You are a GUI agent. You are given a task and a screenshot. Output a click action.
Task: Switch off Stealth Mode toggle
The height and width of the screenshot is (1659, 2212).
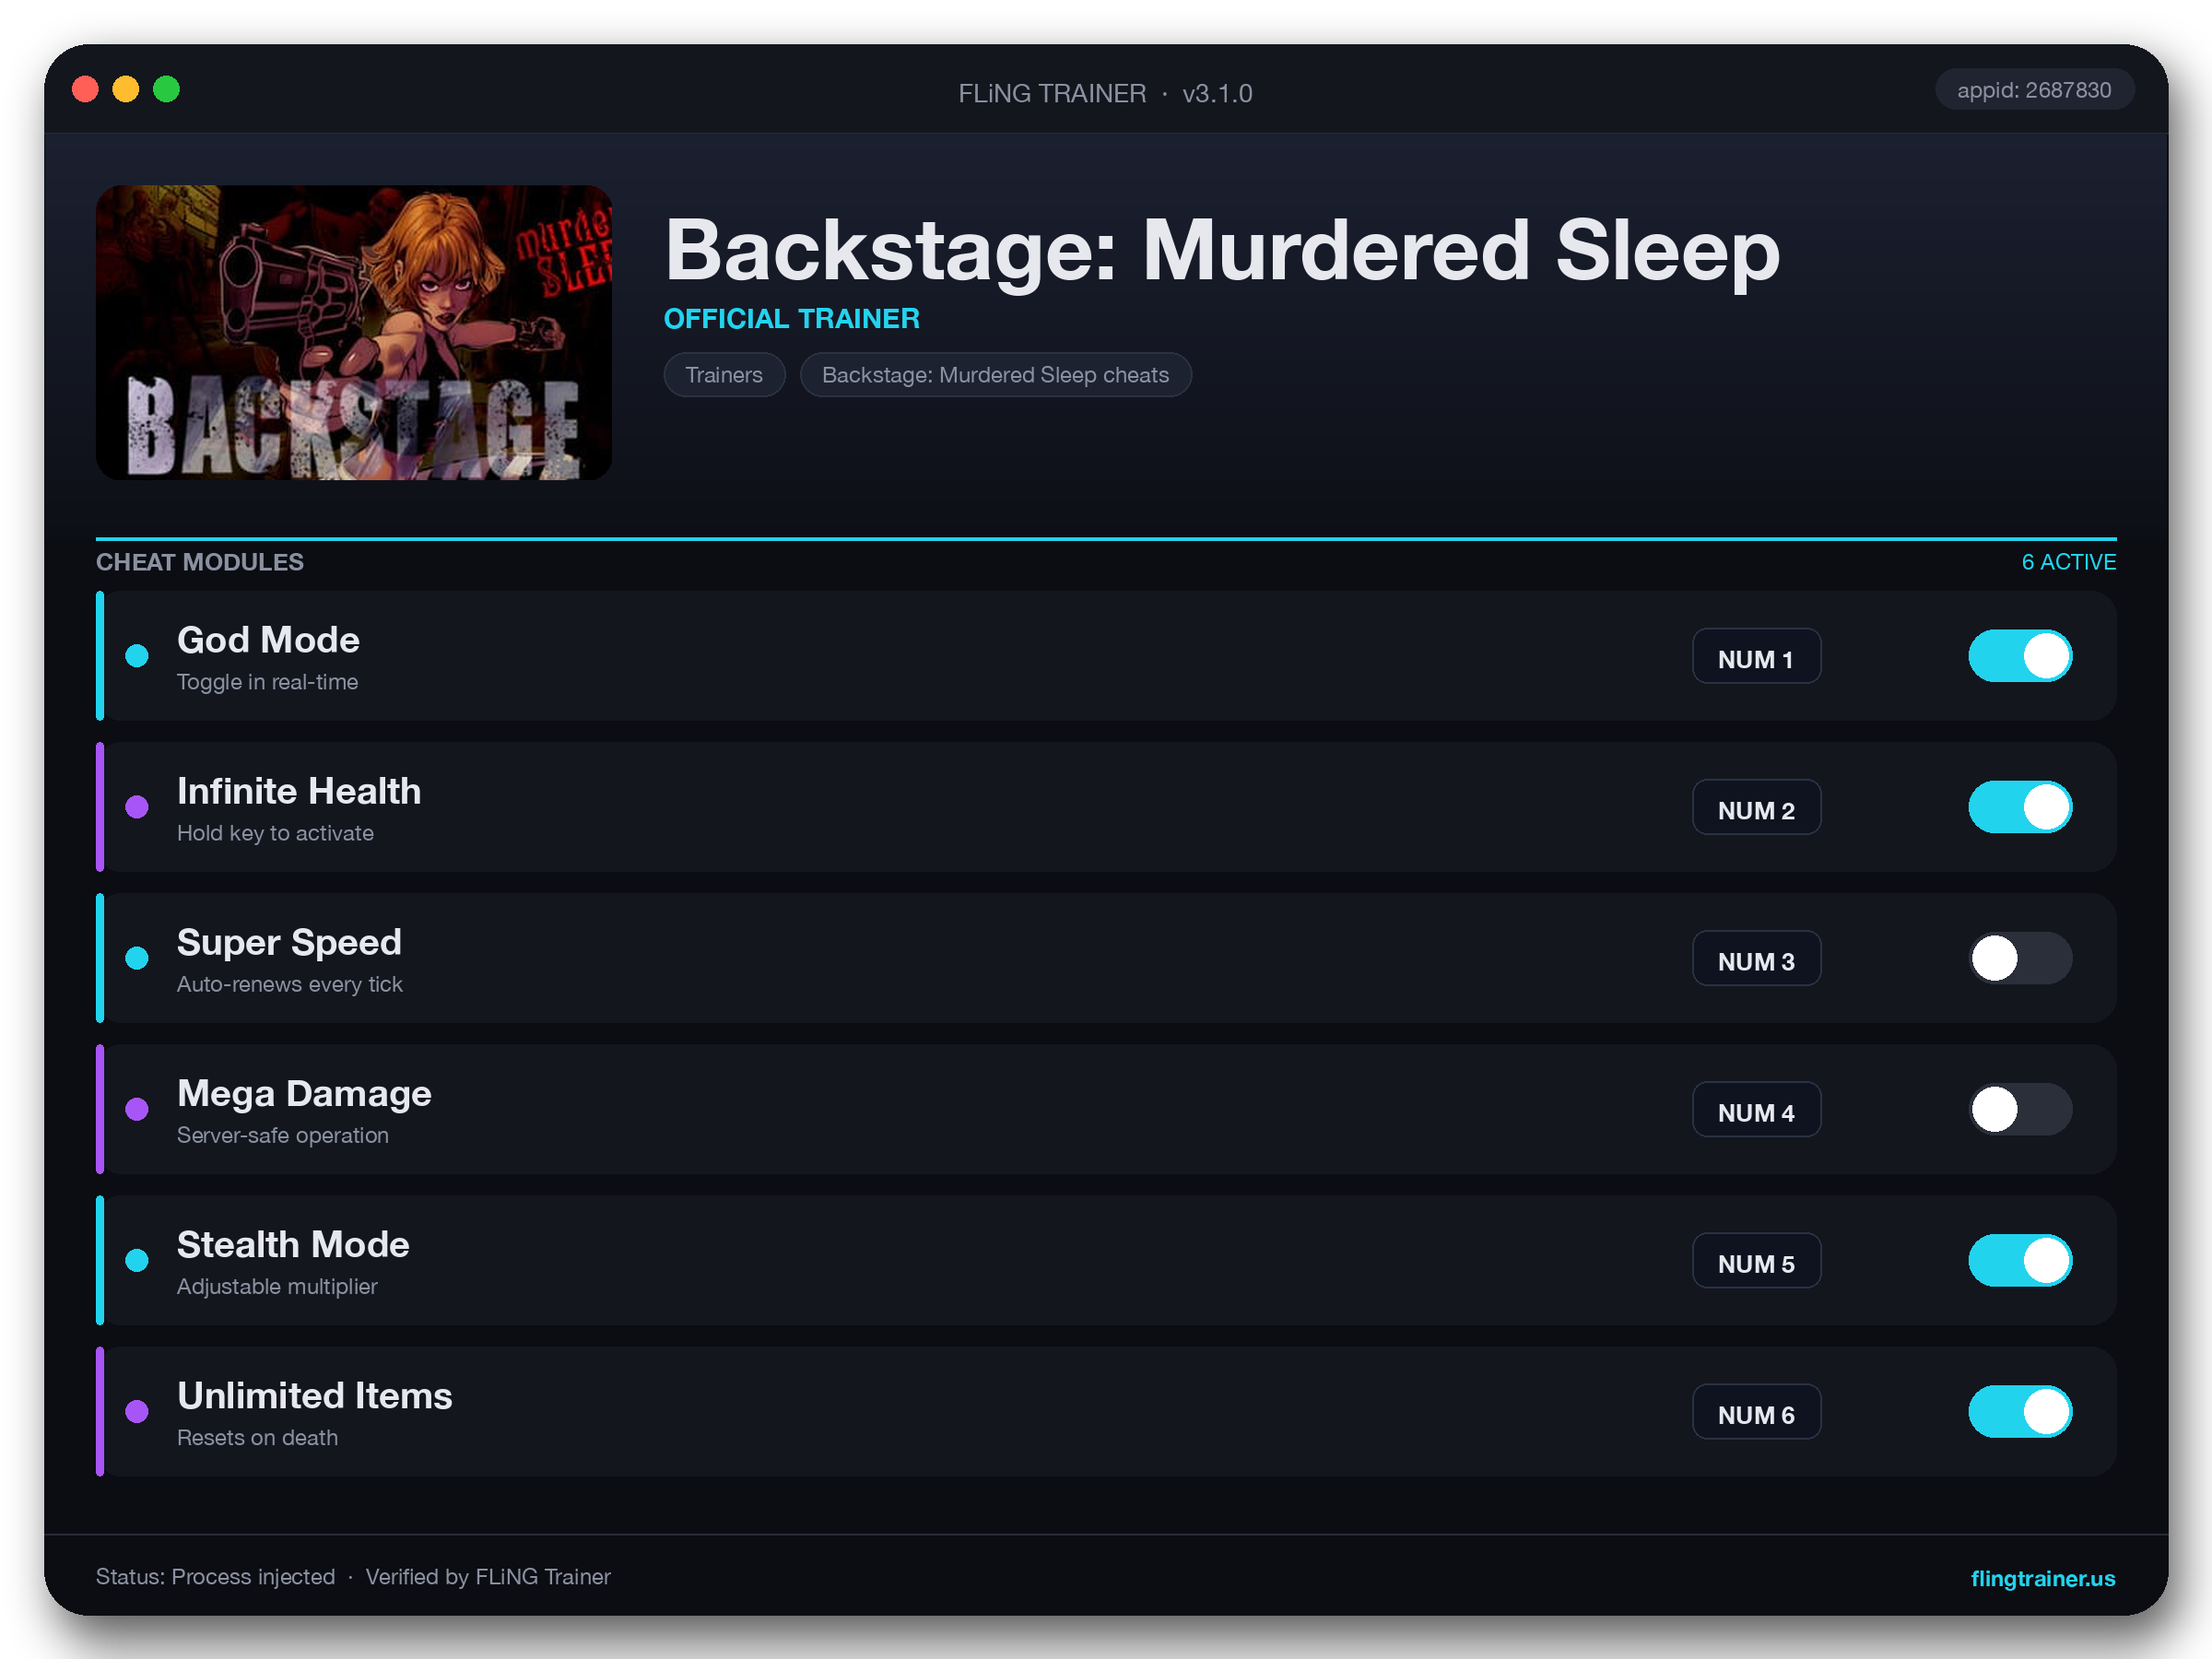[2020, 1260]
